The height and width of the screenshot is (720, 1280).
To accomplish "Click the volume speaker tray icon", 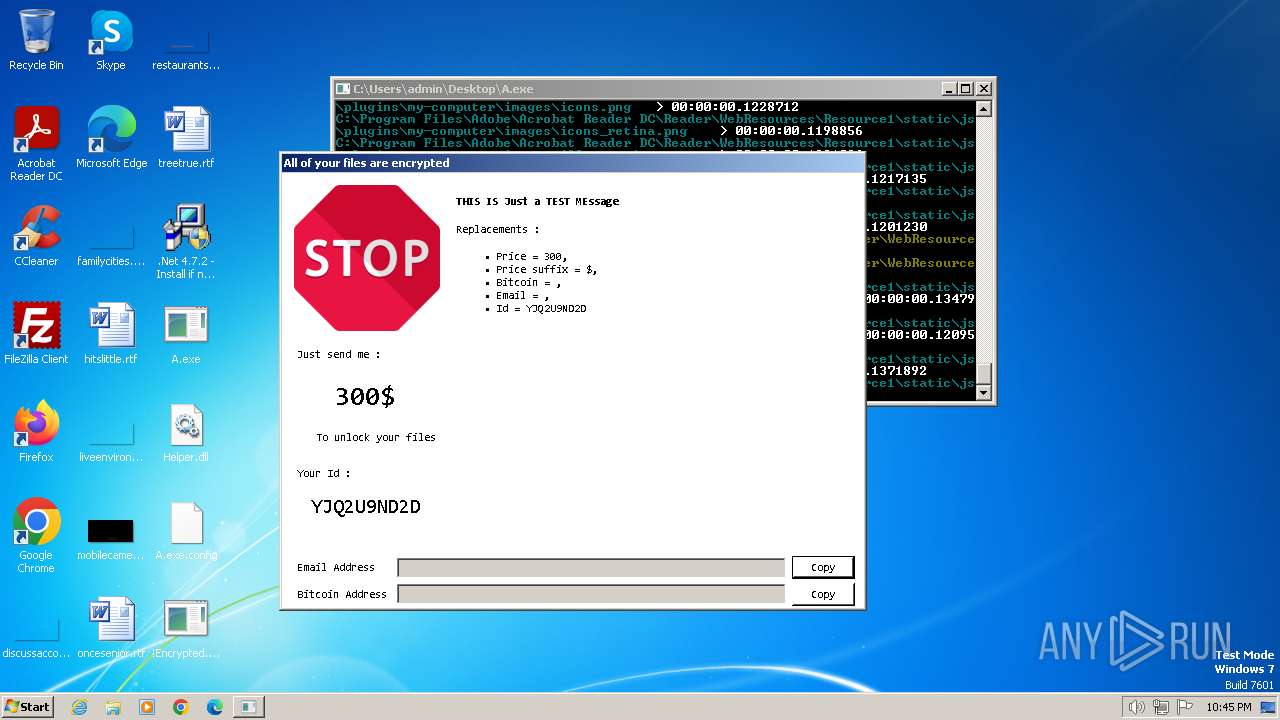I will tap(1136, 707).
